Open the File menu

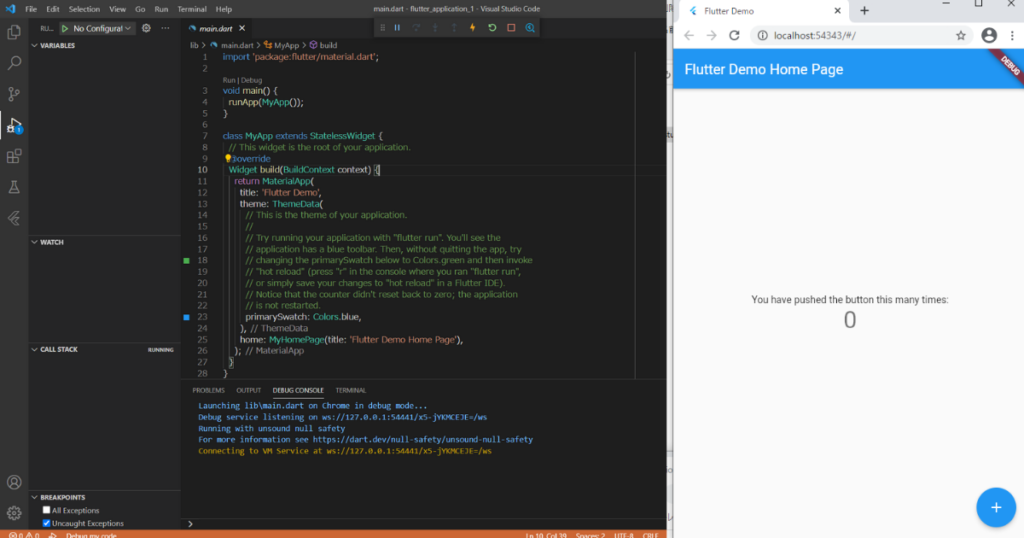point(31,9)
